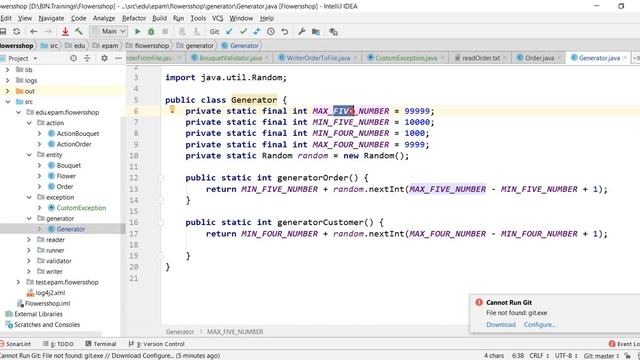Open the CRLF line separator selector
The image size is (640, 360).
[539, 356]
